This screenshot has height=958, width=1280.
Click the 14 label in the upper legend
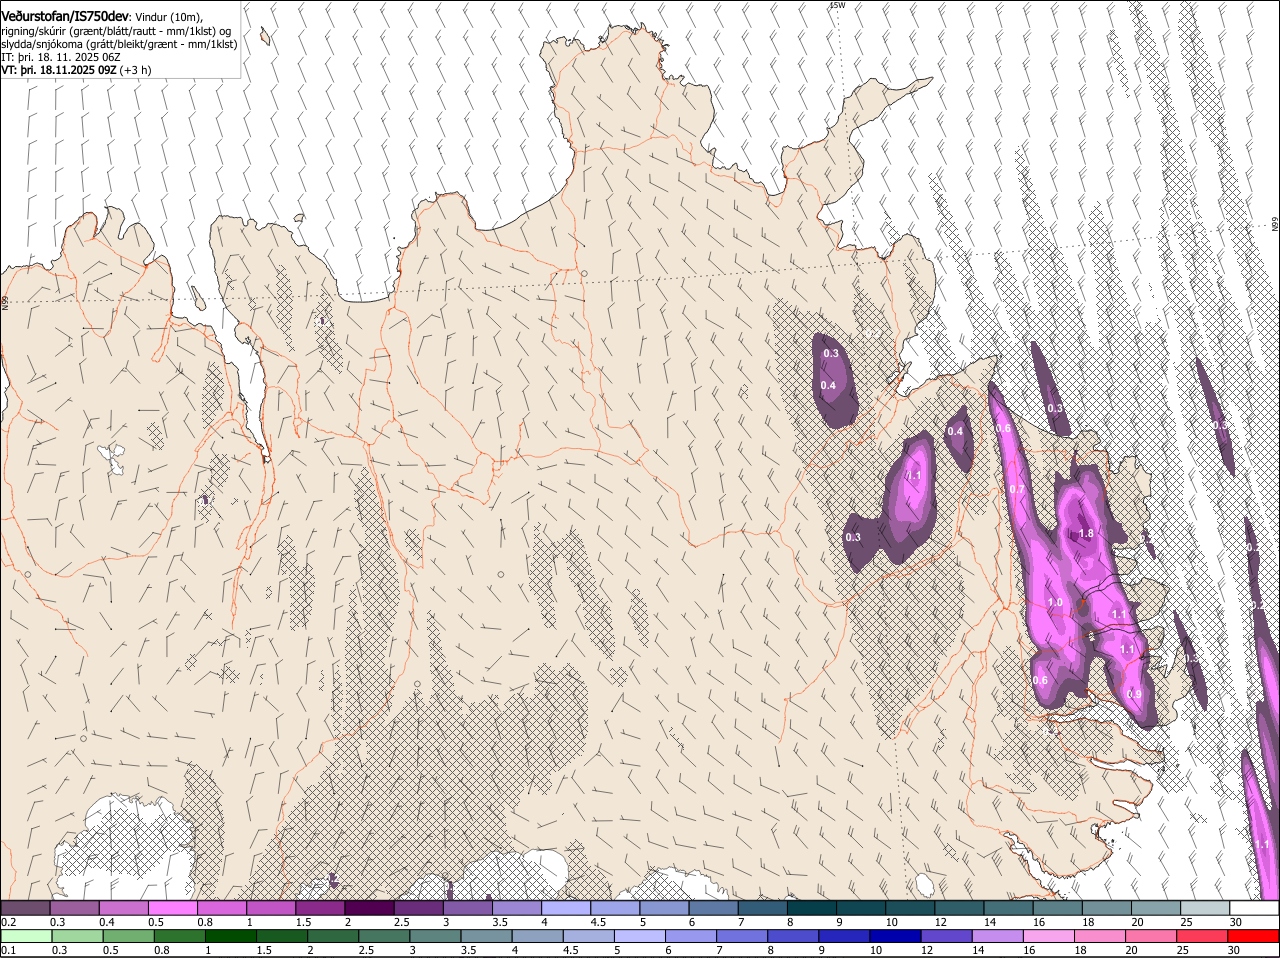(989, 922)
